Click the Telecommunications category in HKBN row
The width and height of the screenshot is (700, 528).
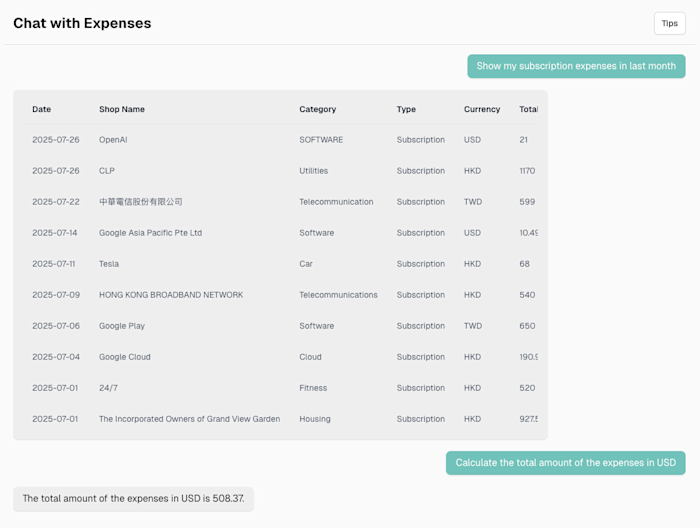point(338,295)
